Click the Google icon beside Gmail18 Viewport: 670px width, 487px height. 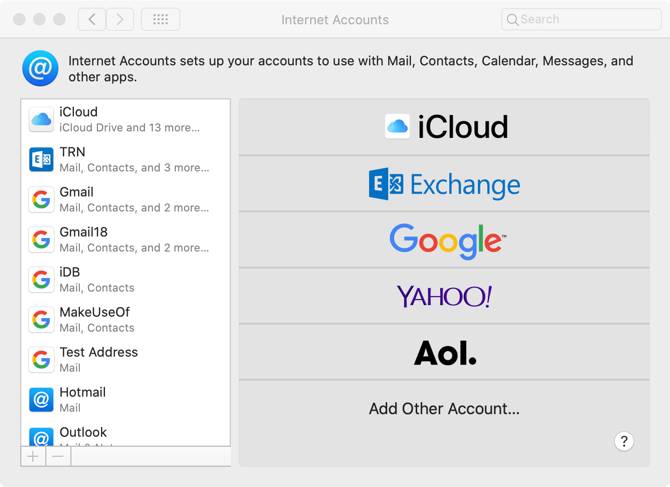41,240
